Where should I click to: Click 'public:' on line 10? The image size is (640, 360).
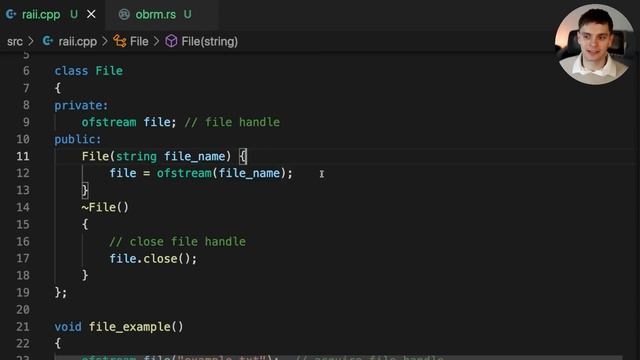pos(78,140)
